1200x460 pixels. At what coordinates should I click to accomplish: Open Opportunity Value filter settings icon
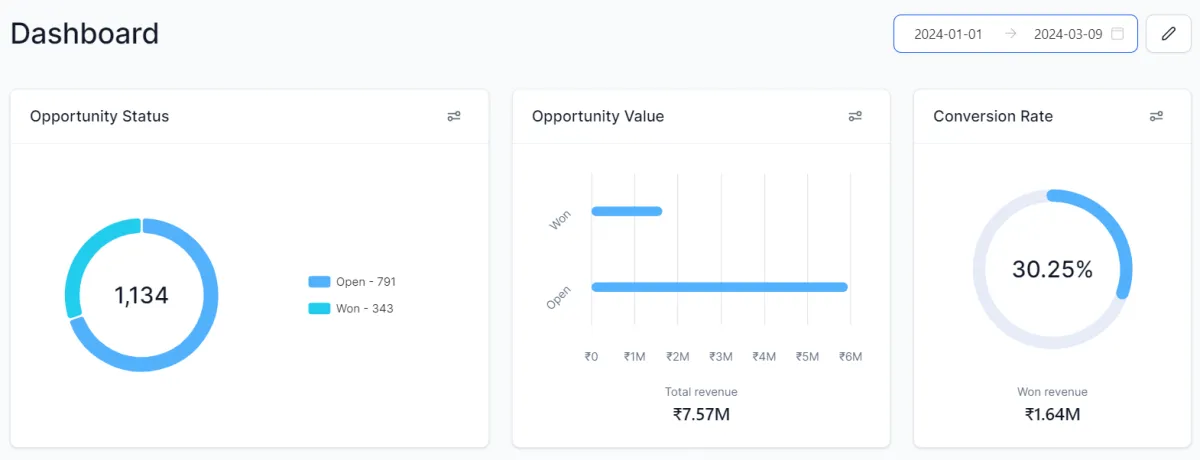click(855, 116)
